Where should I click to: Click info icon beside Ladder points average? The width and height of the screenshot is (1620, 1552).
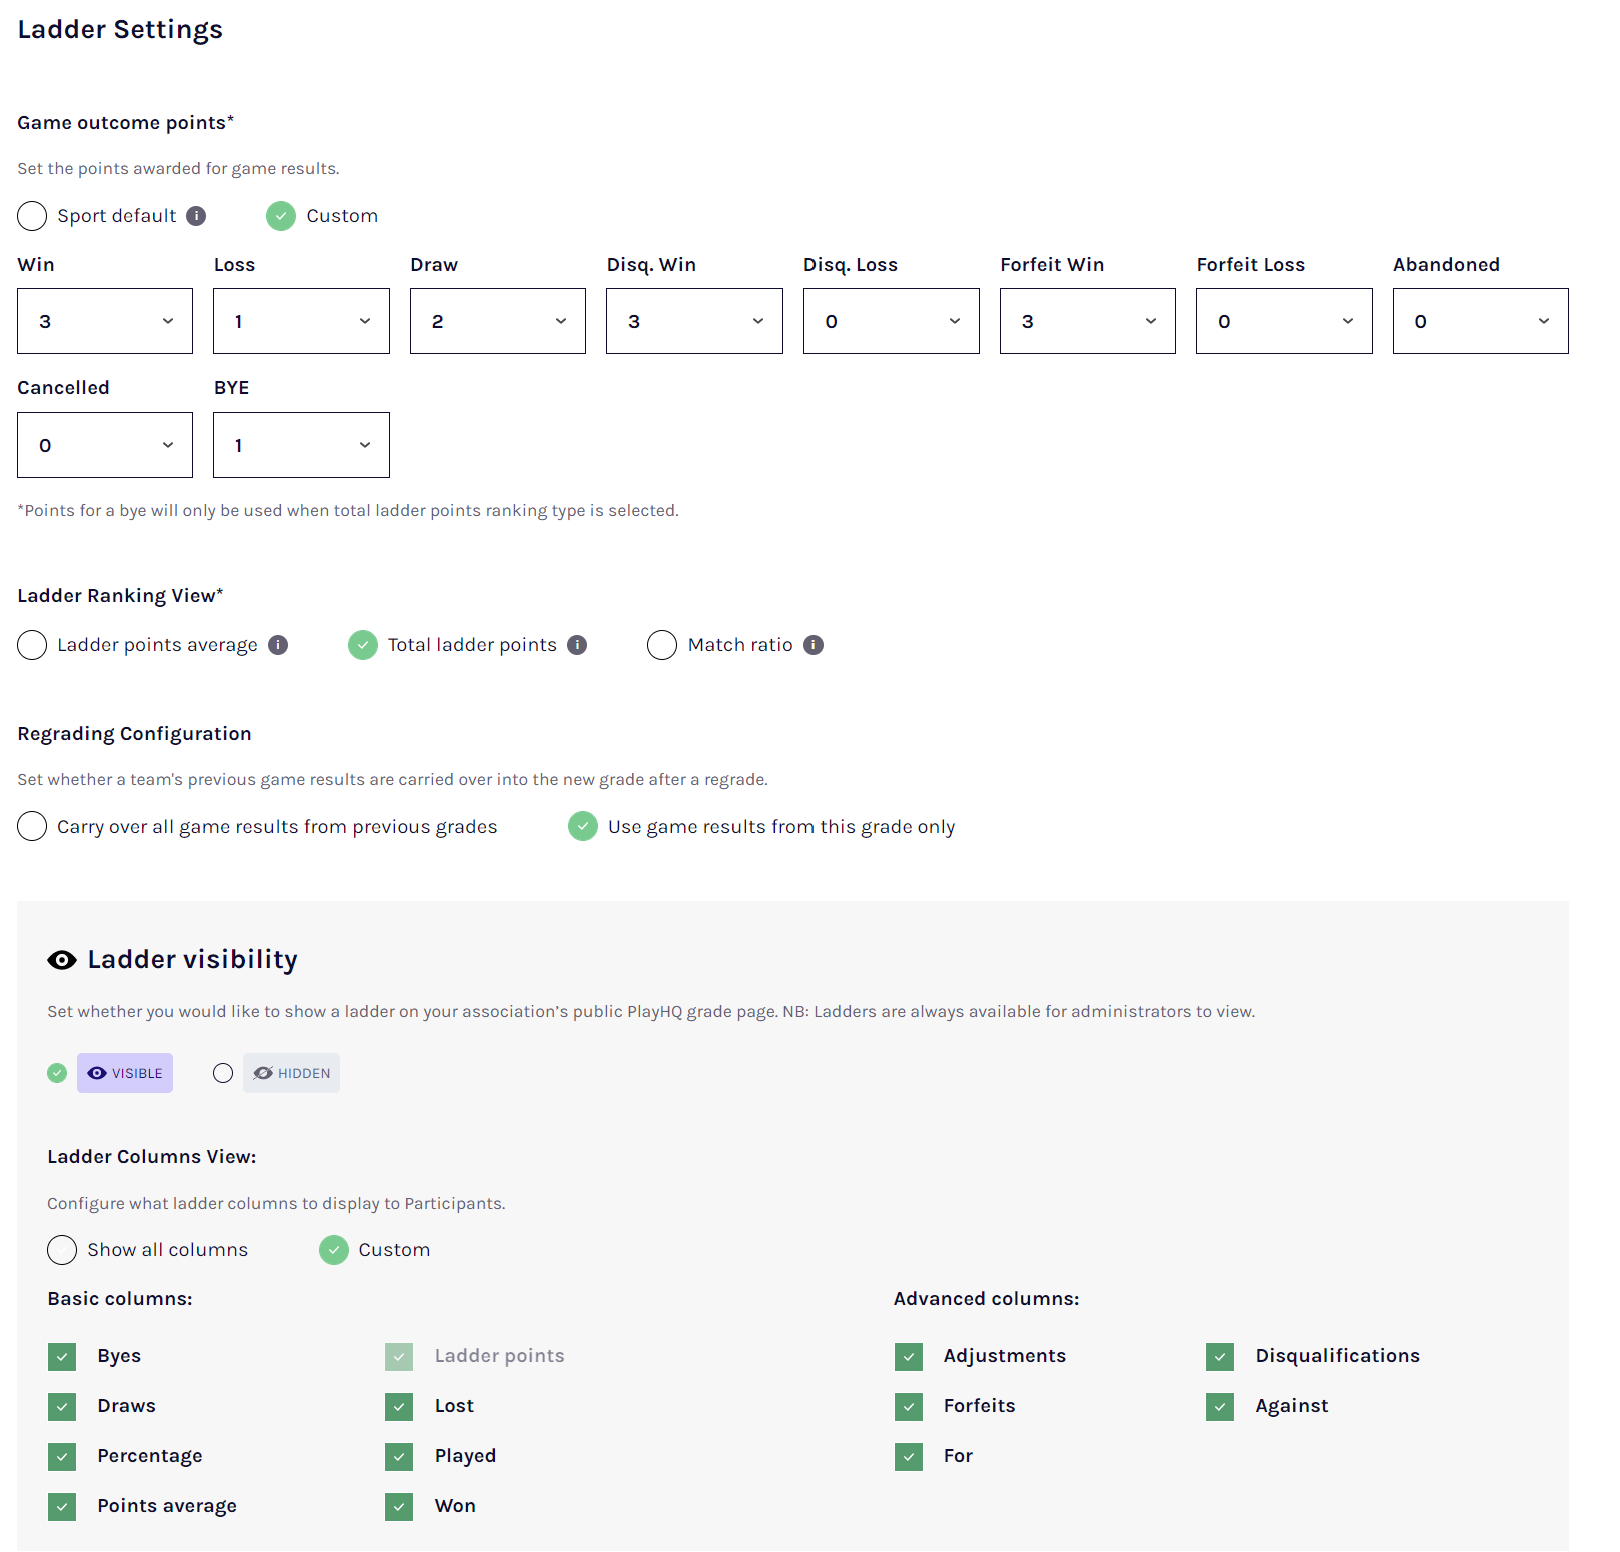tap(278, 645)
